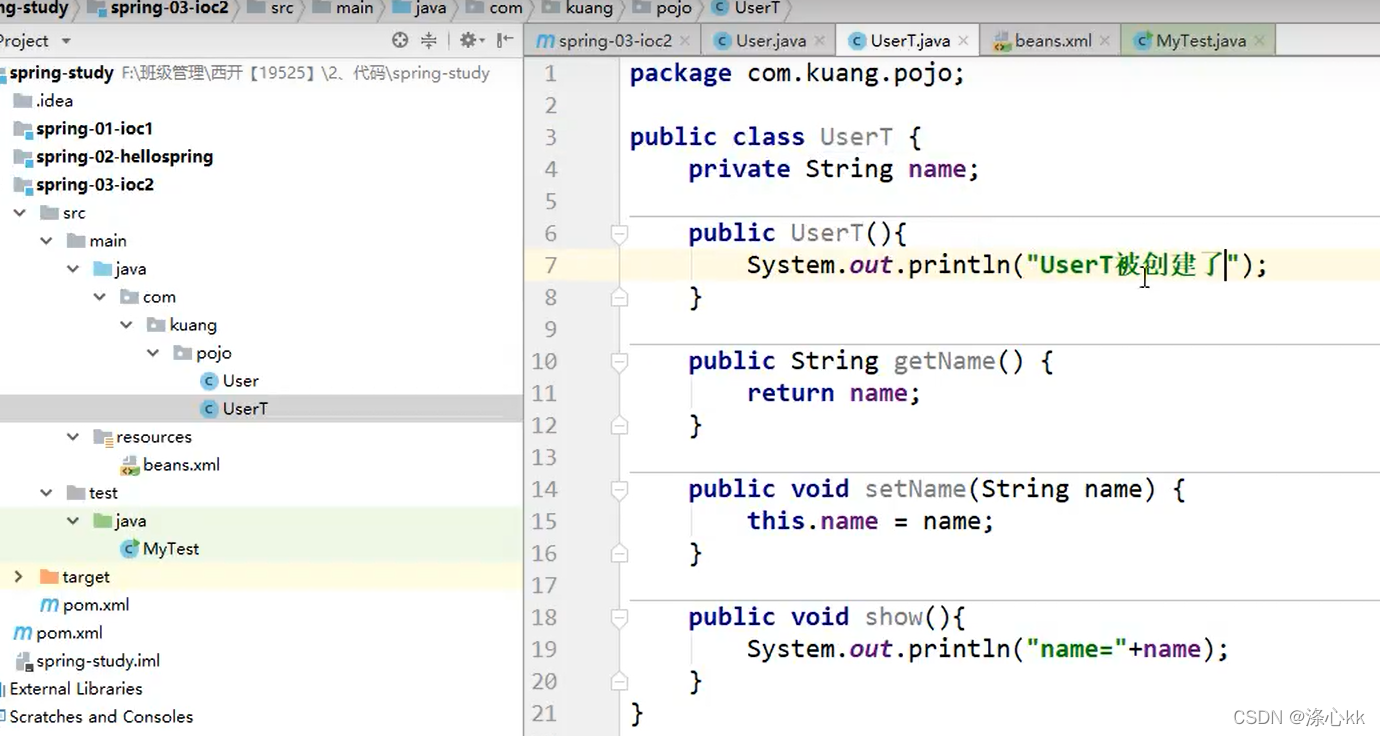Switch to the User.java tab
This screenshot has width=1380, height=736.
[770, 41]
